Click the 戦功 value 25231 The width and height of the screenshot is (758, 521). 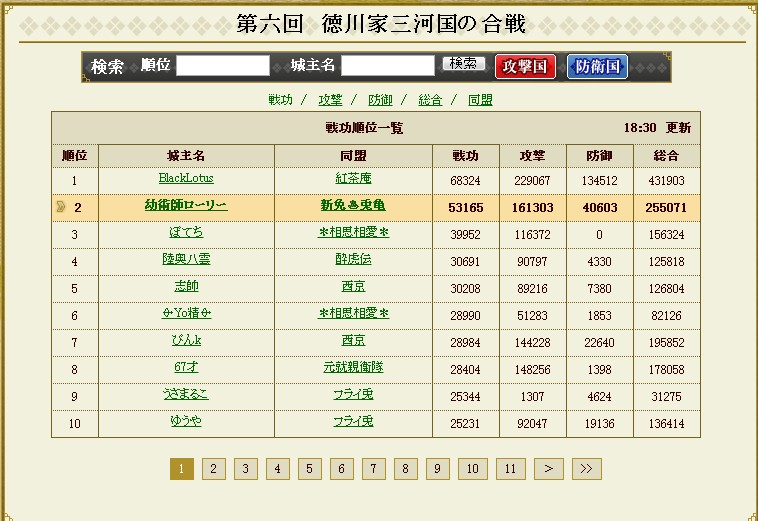coord(466,424)
